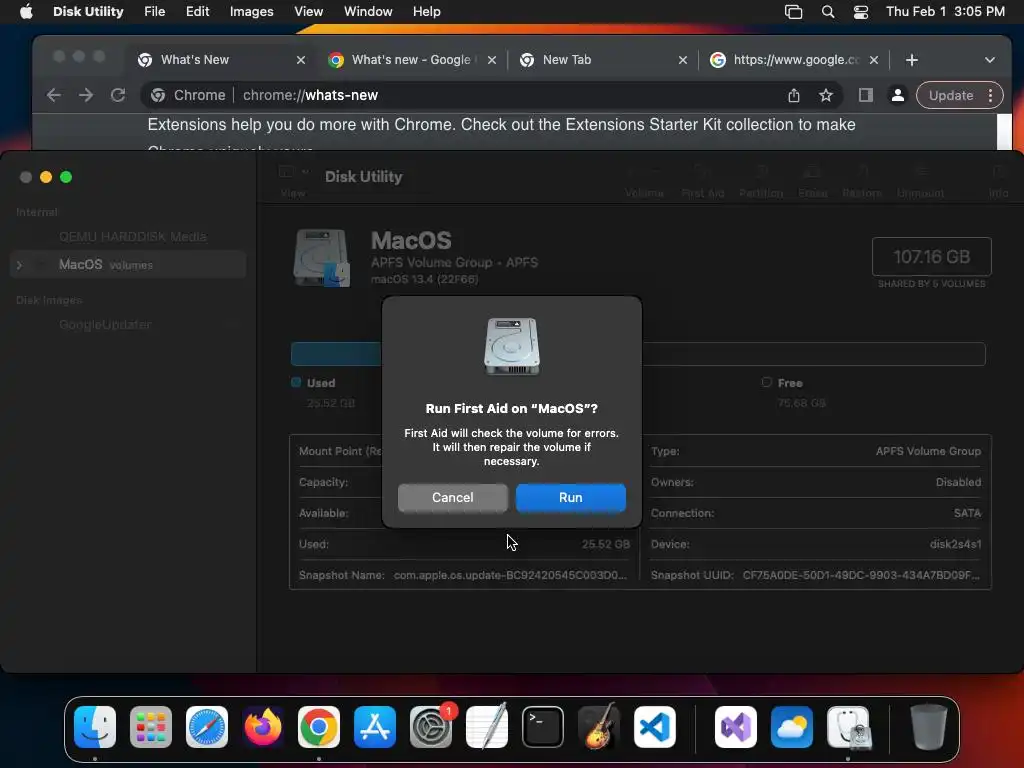Image resolution: width=1024 pixels, height=768 pixels.
Task: Open Firefox from the Dock
Action: point(263,727)
